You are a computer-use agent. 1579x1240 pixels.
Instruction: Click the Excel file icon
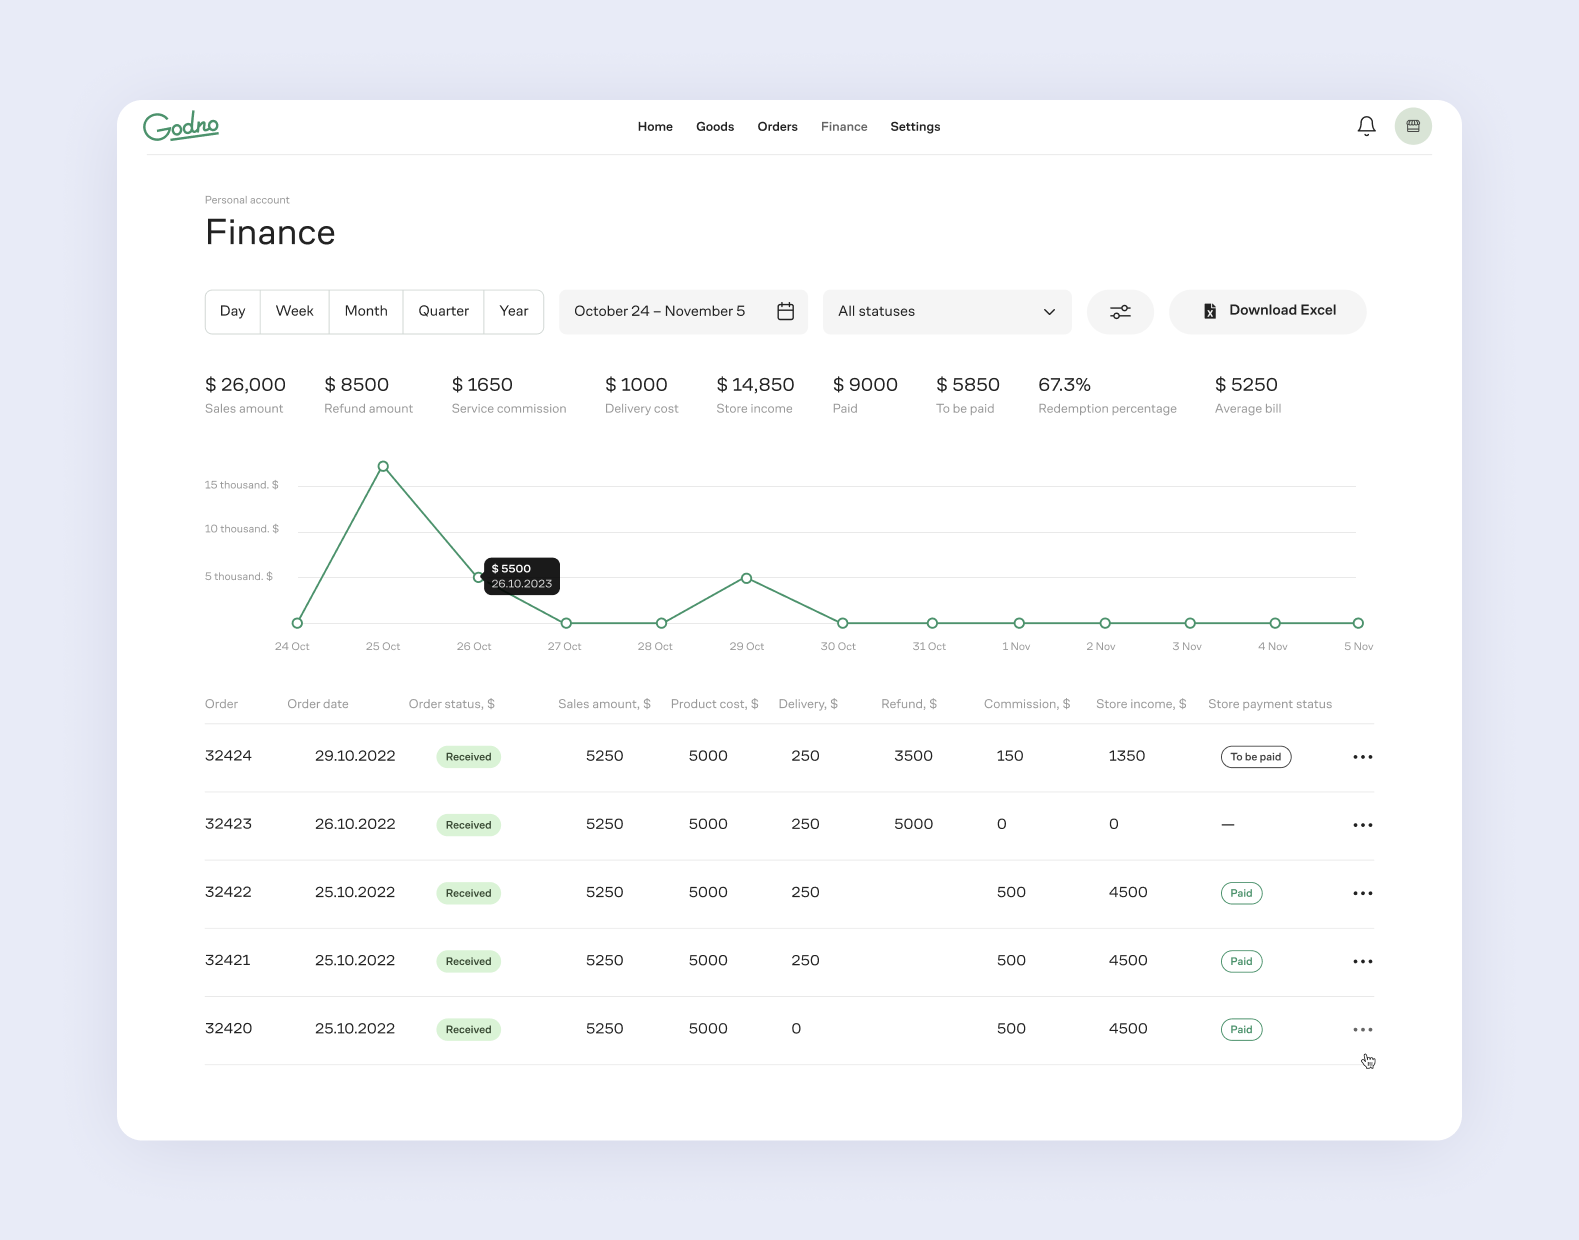click(x=1209, y=311)
